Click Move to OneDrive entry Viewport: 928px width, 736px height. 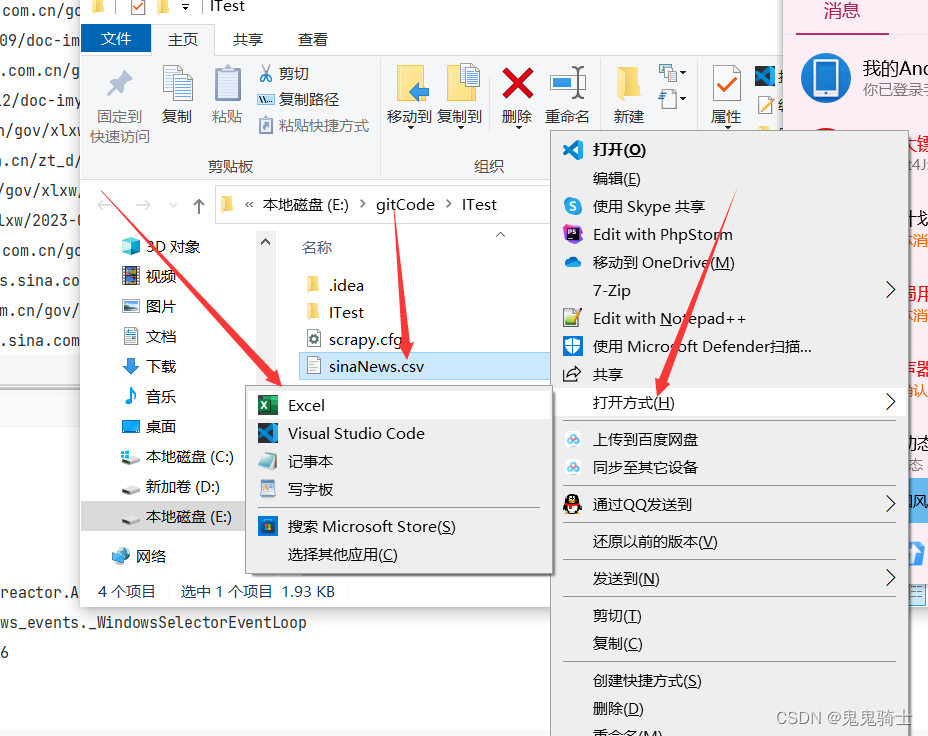pos(729,262)
